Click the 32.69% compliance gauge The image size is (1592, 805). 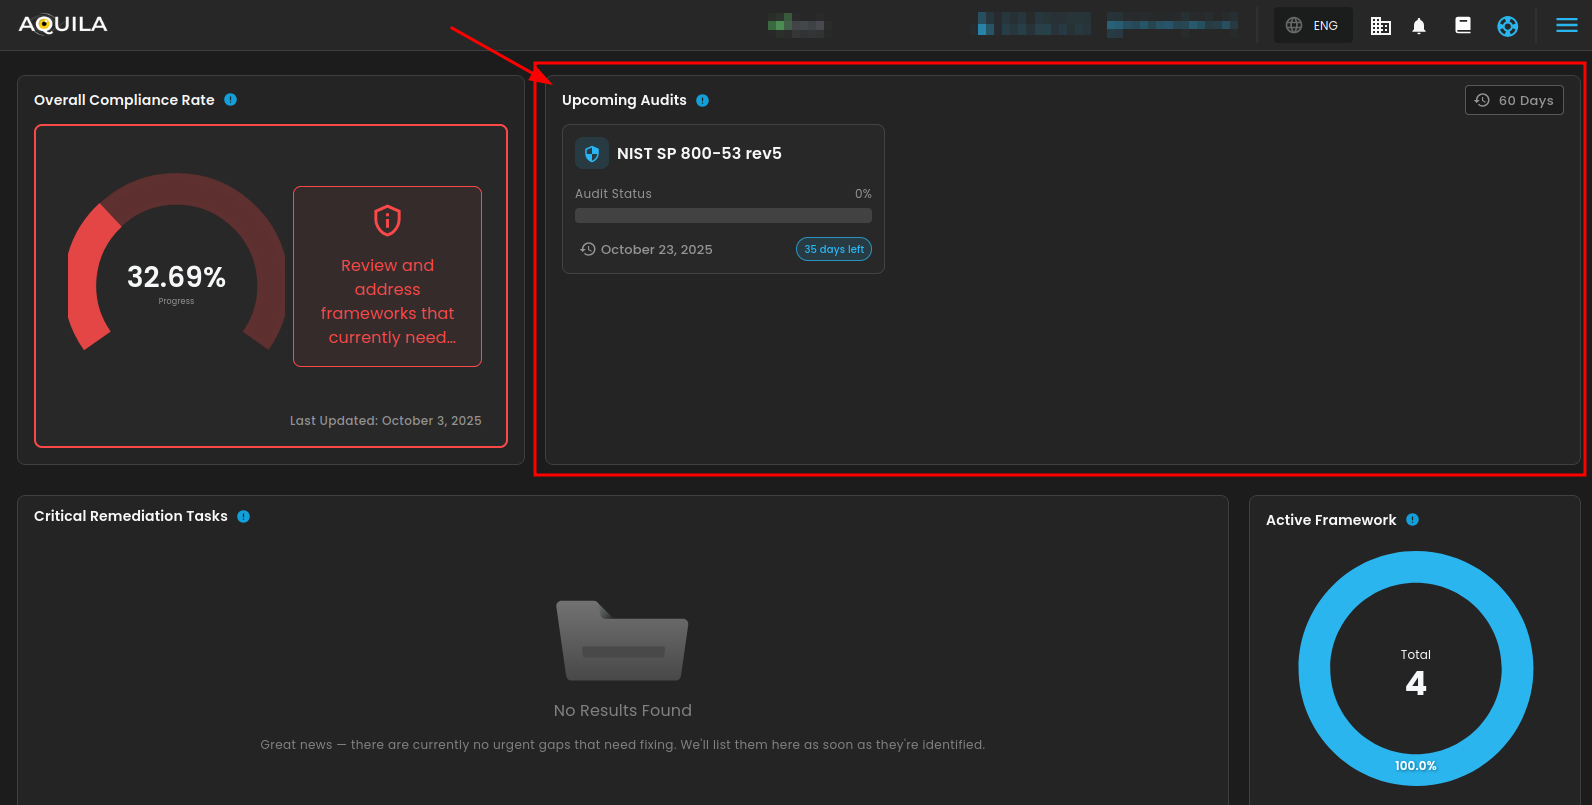[176, 277]
